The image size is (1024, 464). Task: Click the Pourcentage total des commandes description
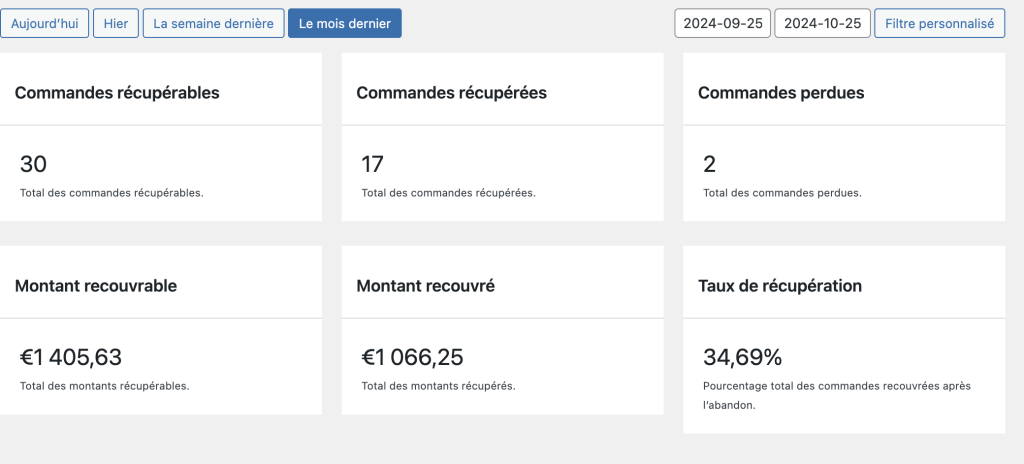point(836,386)
